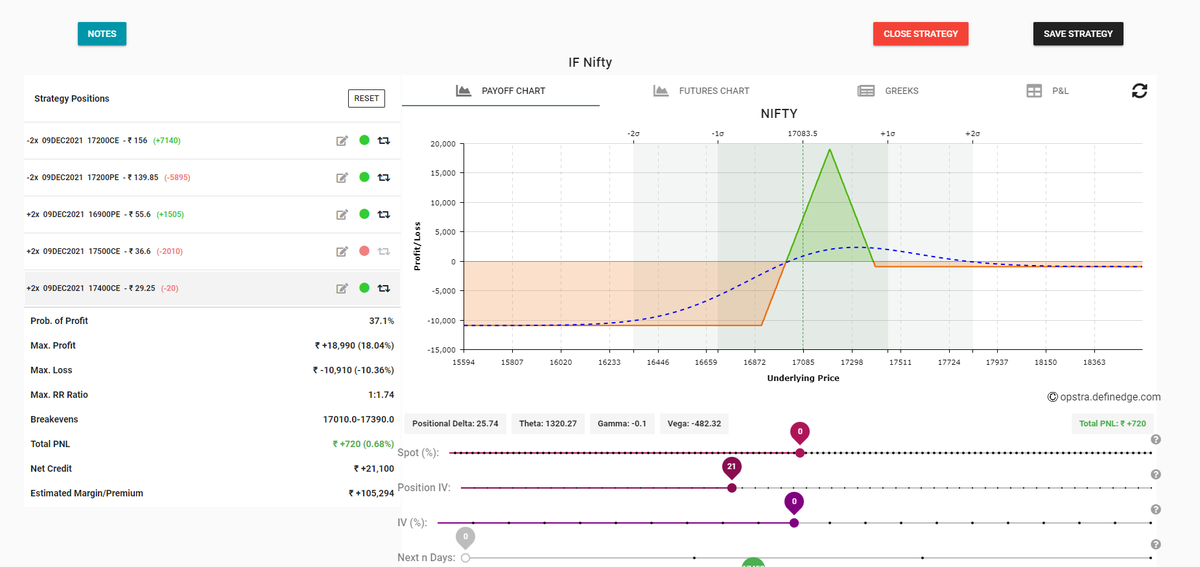1200x567 pixels.
Task: Click SAVE STRATEGY button
Action: (1078, 34)
